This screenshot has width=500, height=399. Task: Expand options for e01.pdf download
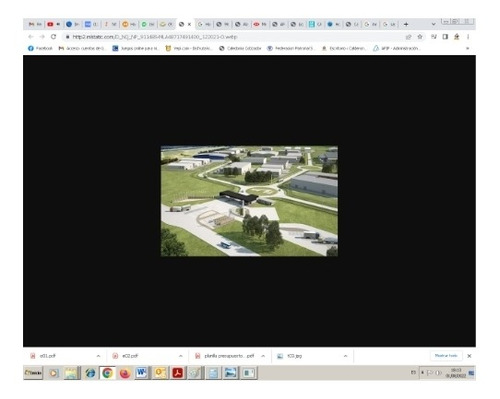click(98, 356)
